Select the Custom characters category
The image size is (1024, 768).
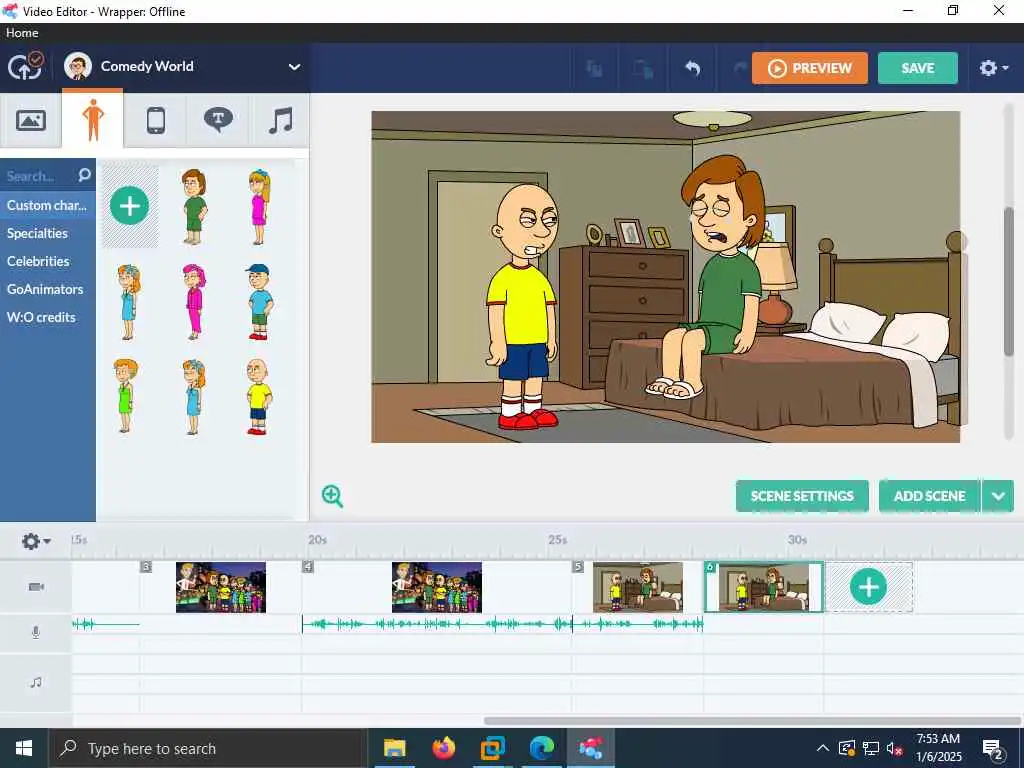pos(48,205)
